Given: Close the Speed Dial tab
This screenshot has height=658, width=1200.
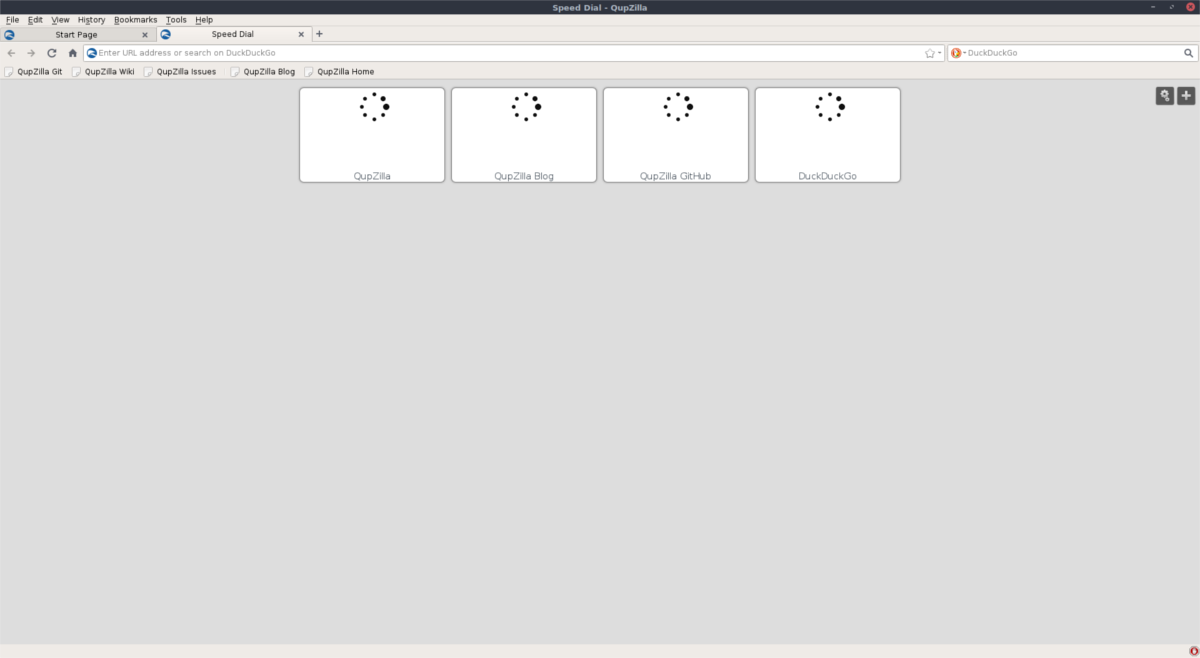Looking at the screenshot, I should pos(301,35).
